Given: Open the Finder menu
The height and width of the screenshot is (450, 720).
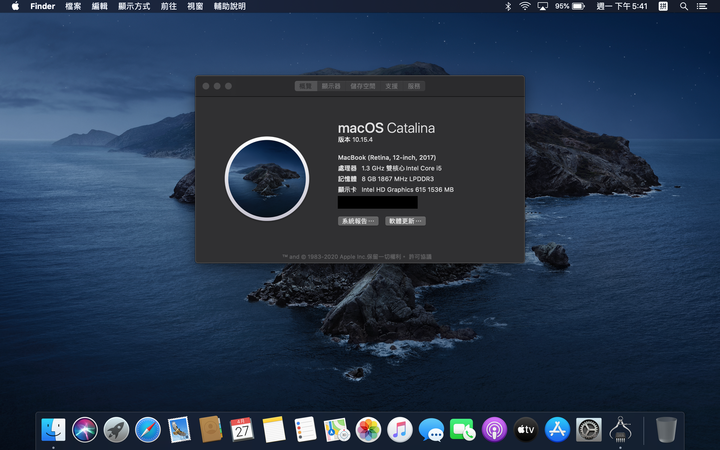Looking at the screenshot, I should click(x=43, y=6).
